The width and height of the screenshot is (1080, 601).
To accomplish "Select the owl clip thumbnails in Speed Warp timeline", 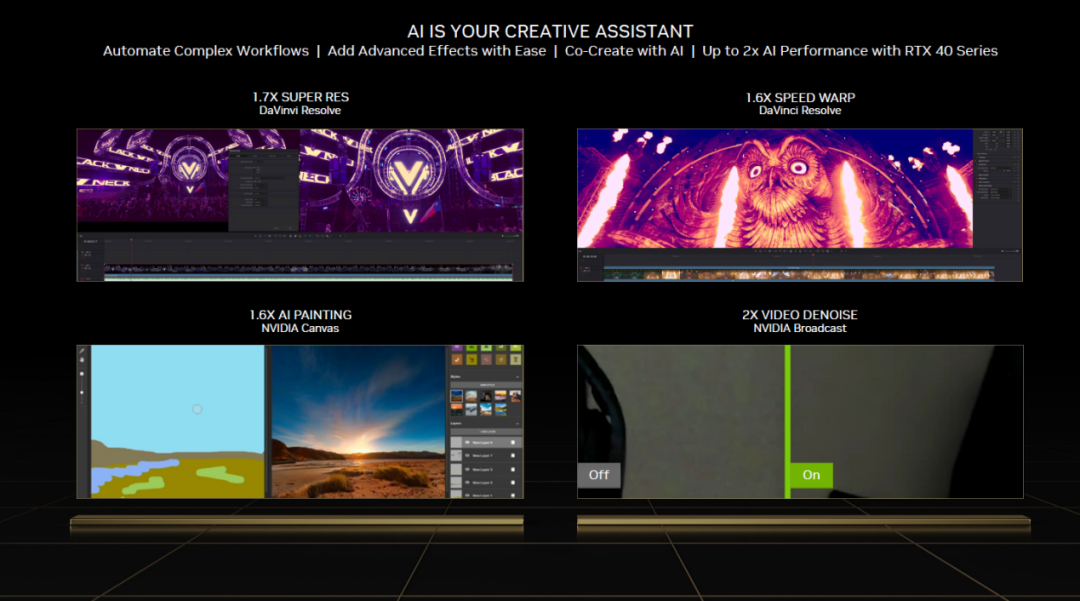I will coord(799,274).
